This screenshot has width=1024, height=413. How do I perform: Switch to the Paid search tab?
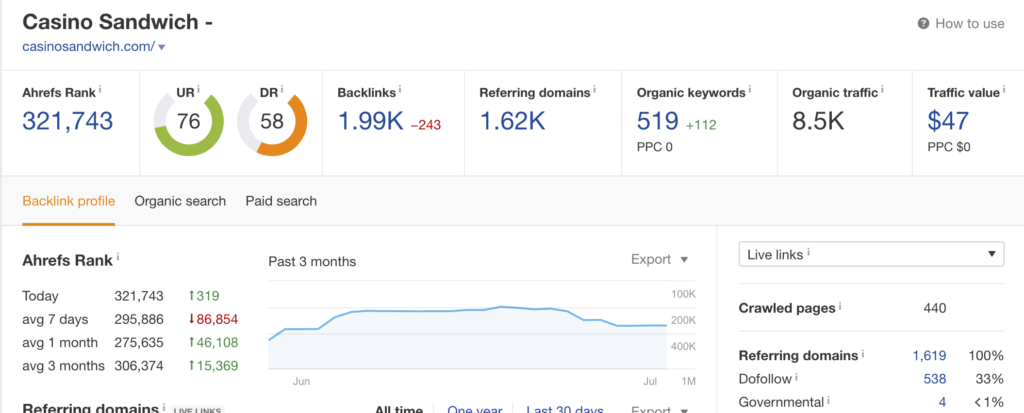click(x=281, y=201)
